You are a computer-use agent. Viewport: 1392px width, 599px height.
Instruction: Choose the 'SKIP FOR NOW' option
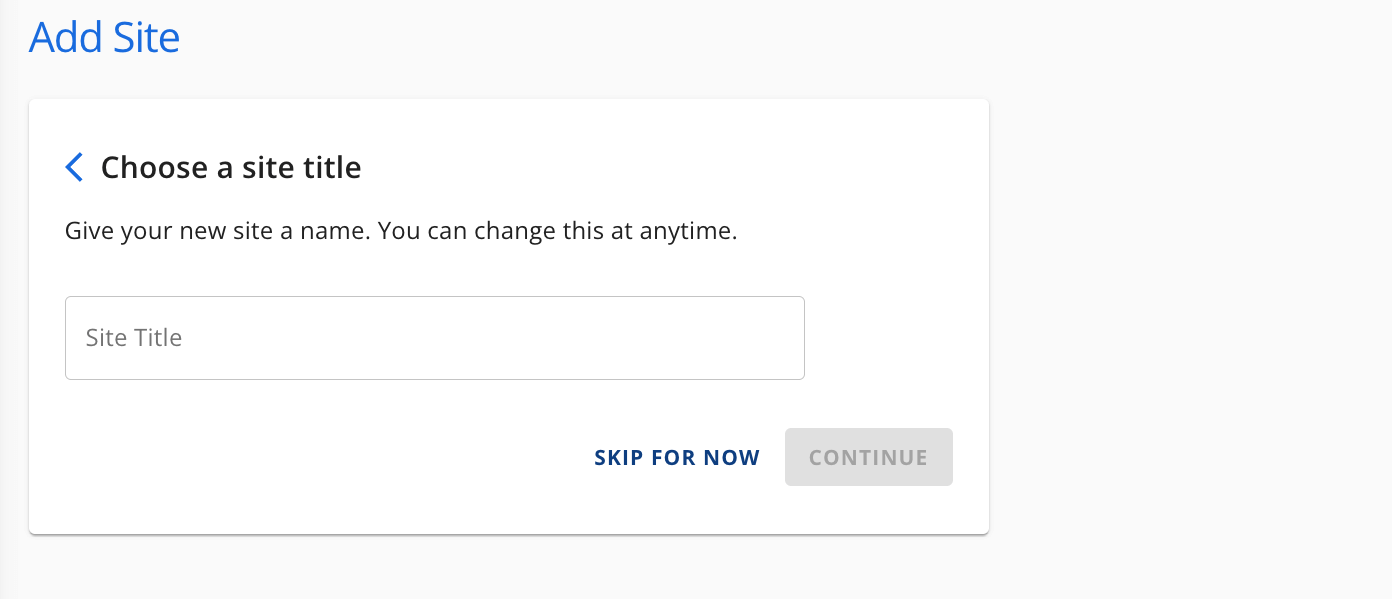pos(677,457)
